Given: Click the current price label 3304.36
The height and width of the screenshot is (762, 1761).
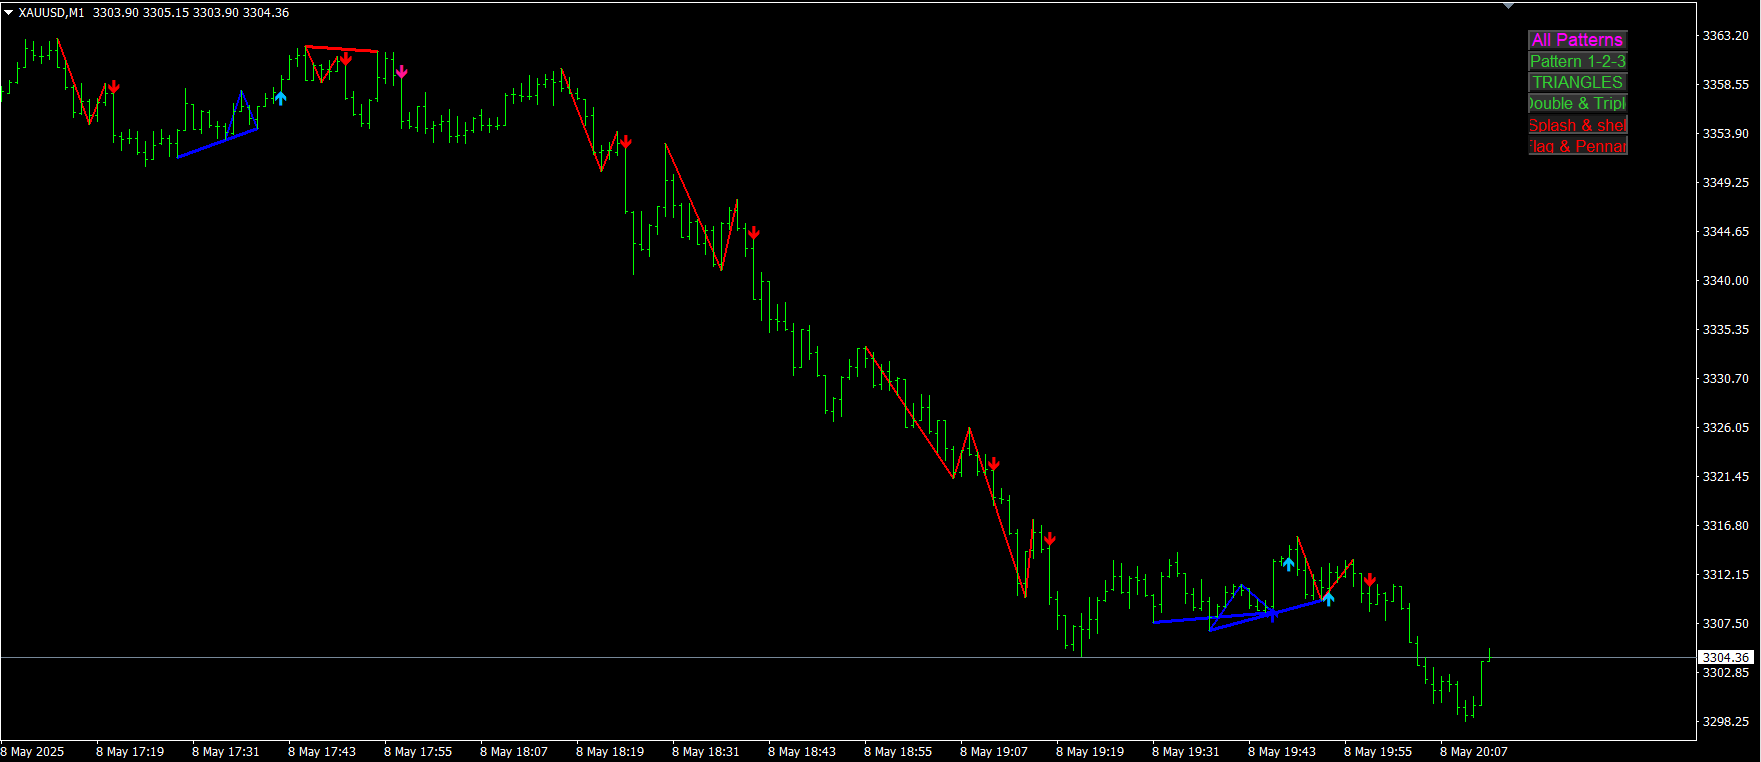Looking at the screenshot, I should click(x=1726, y=657).
